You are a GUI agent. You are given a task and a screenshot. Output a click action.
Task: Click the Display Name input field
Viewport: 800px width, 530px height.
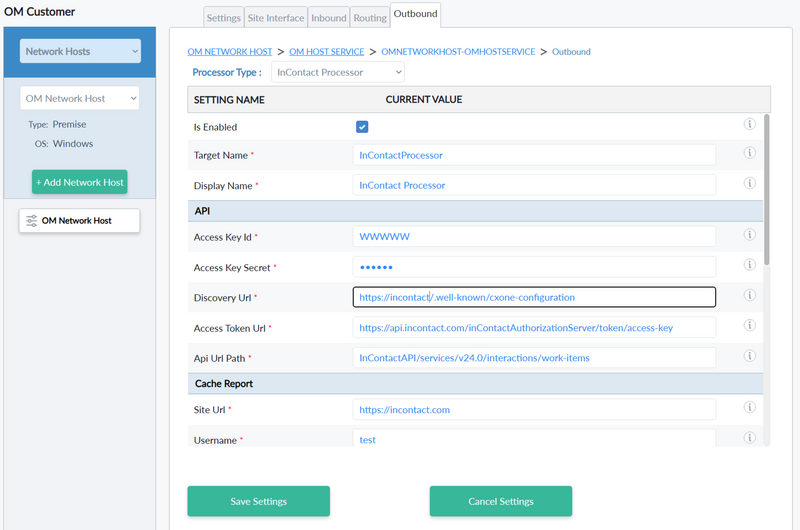coord(534,185)
